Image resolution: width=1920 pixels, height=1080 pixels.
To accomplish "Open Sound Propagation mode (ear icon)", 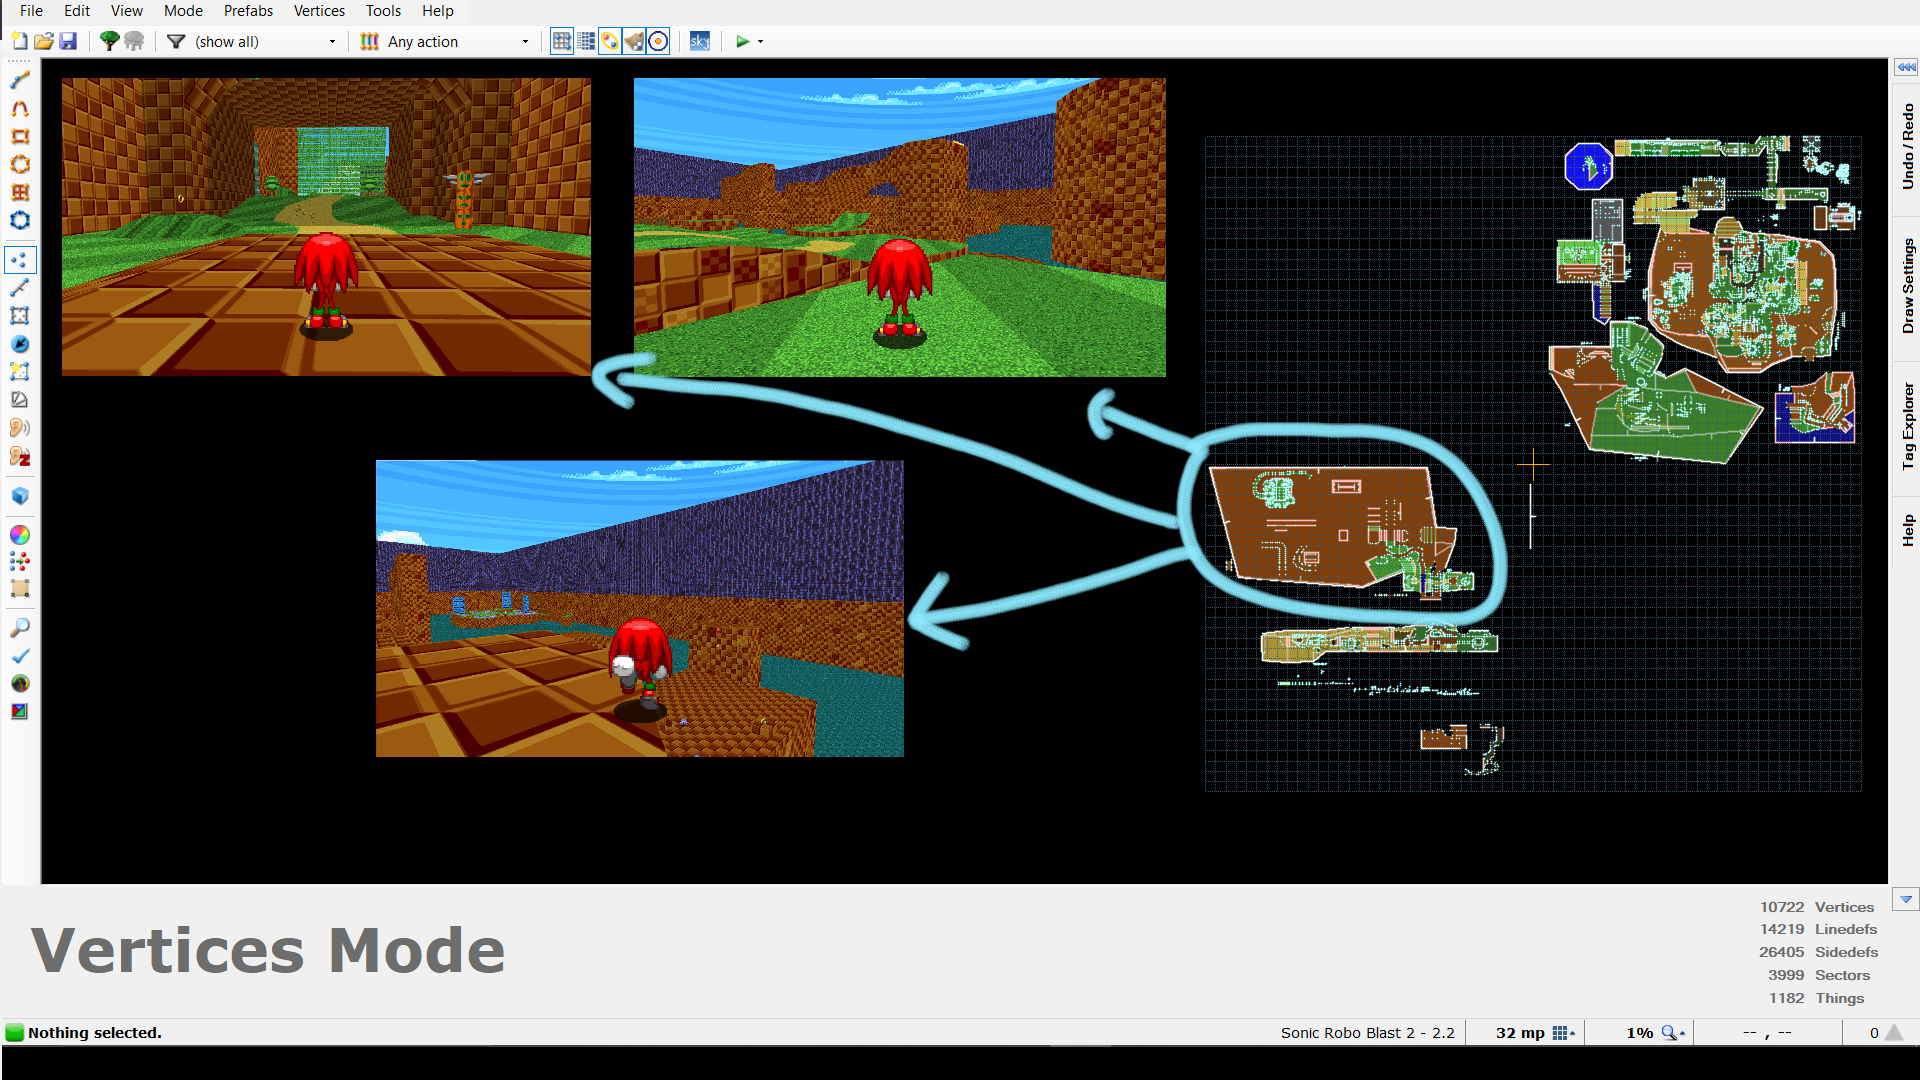I will tap(20, 428).
